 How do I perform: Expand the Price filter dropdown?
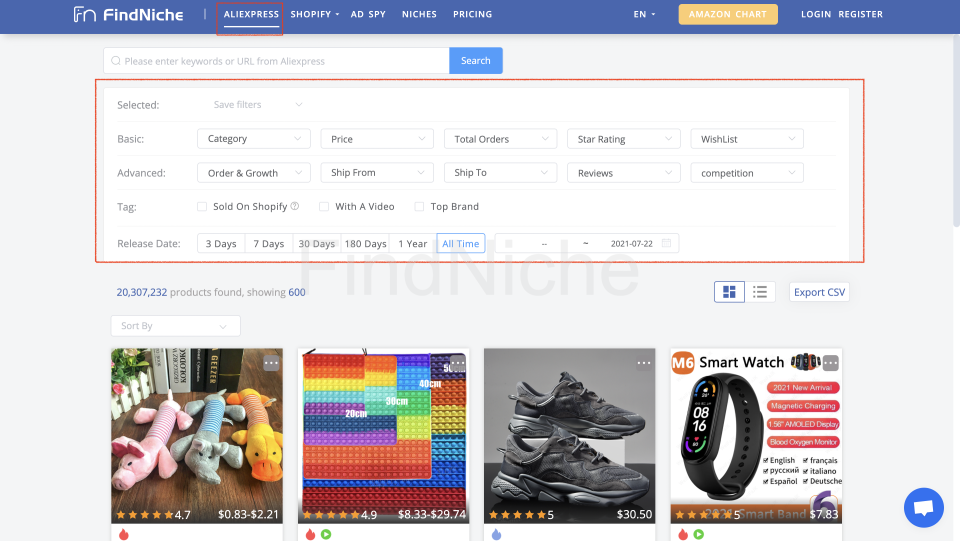pyautogui.click(x=377, y=139)
